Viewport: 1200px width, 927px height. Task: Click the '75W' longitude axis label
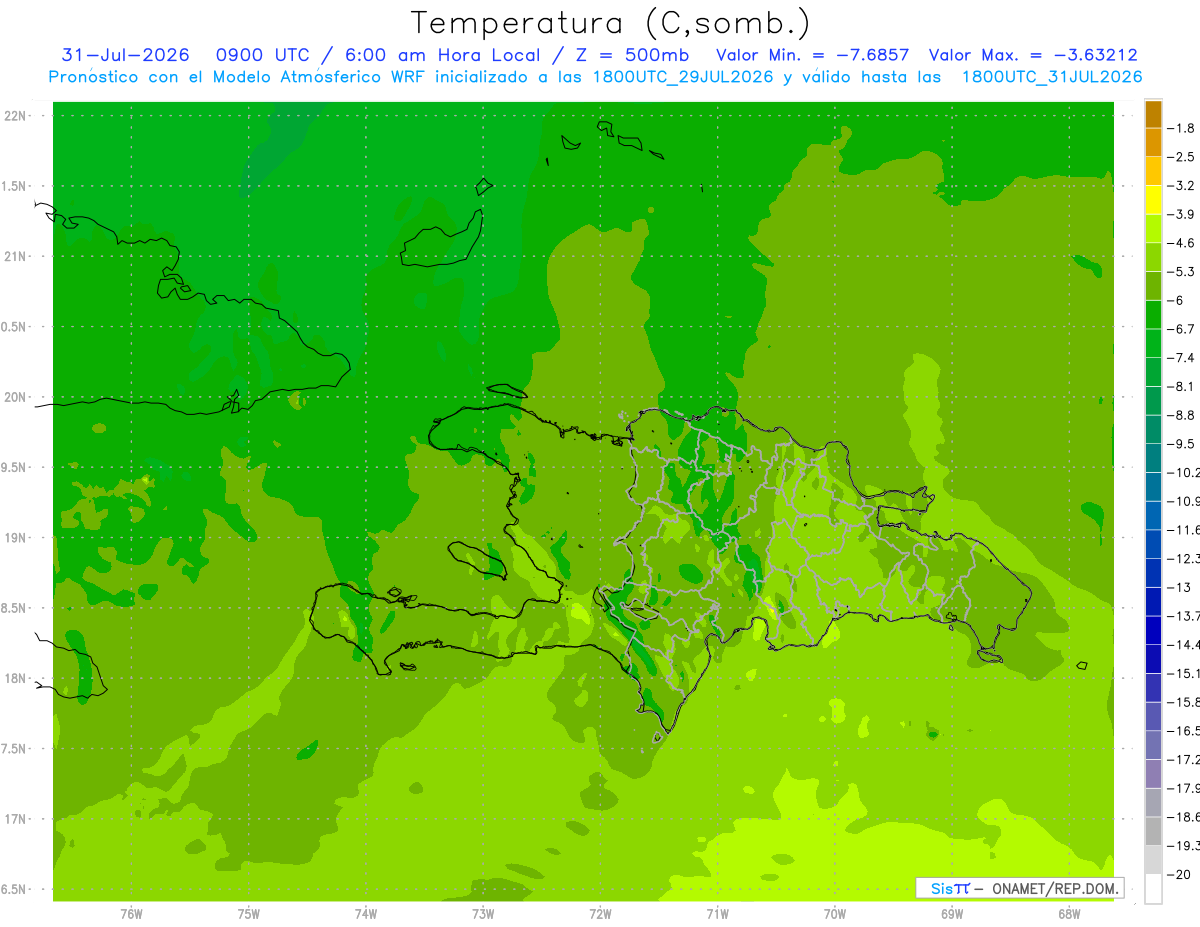249,914
